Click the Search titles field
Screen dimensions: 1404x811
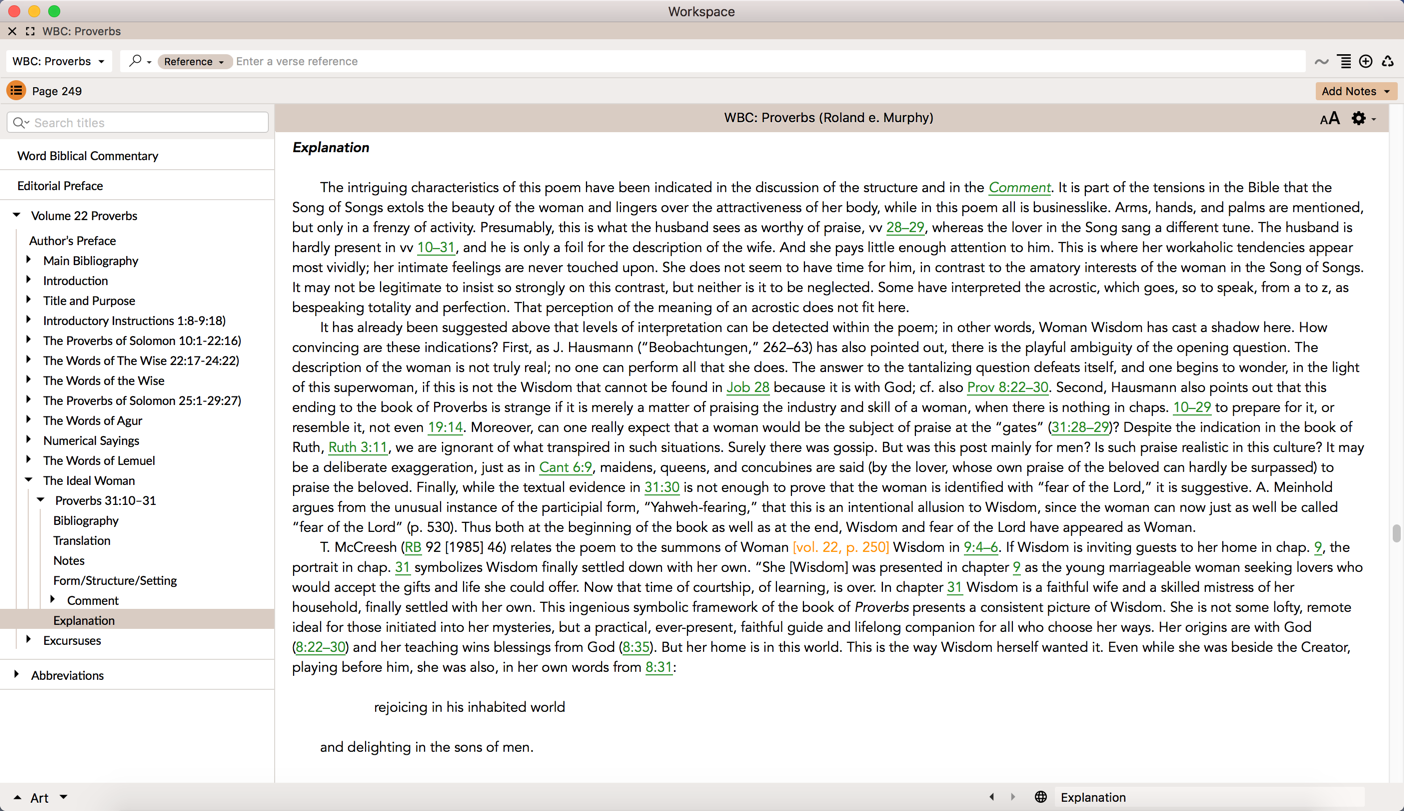tap(138, 122)
